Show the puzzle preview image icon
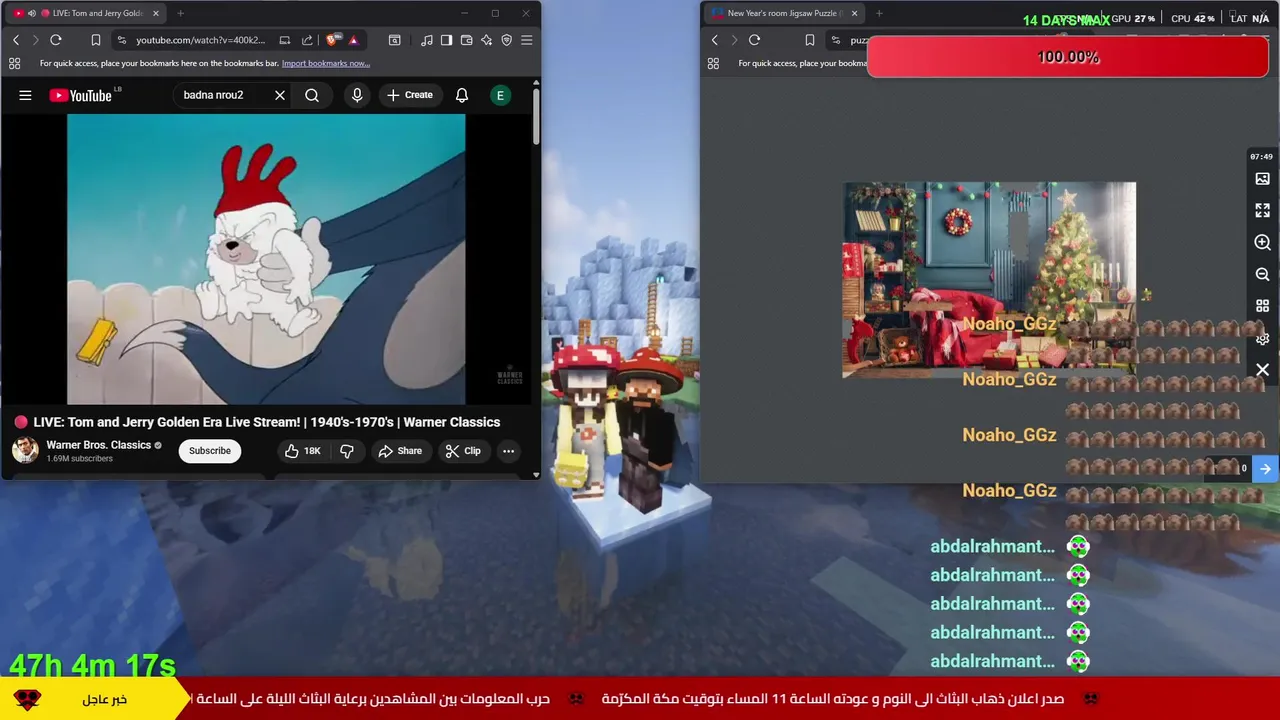This screenshot has height=720, width=1280. click(1262, 179)
